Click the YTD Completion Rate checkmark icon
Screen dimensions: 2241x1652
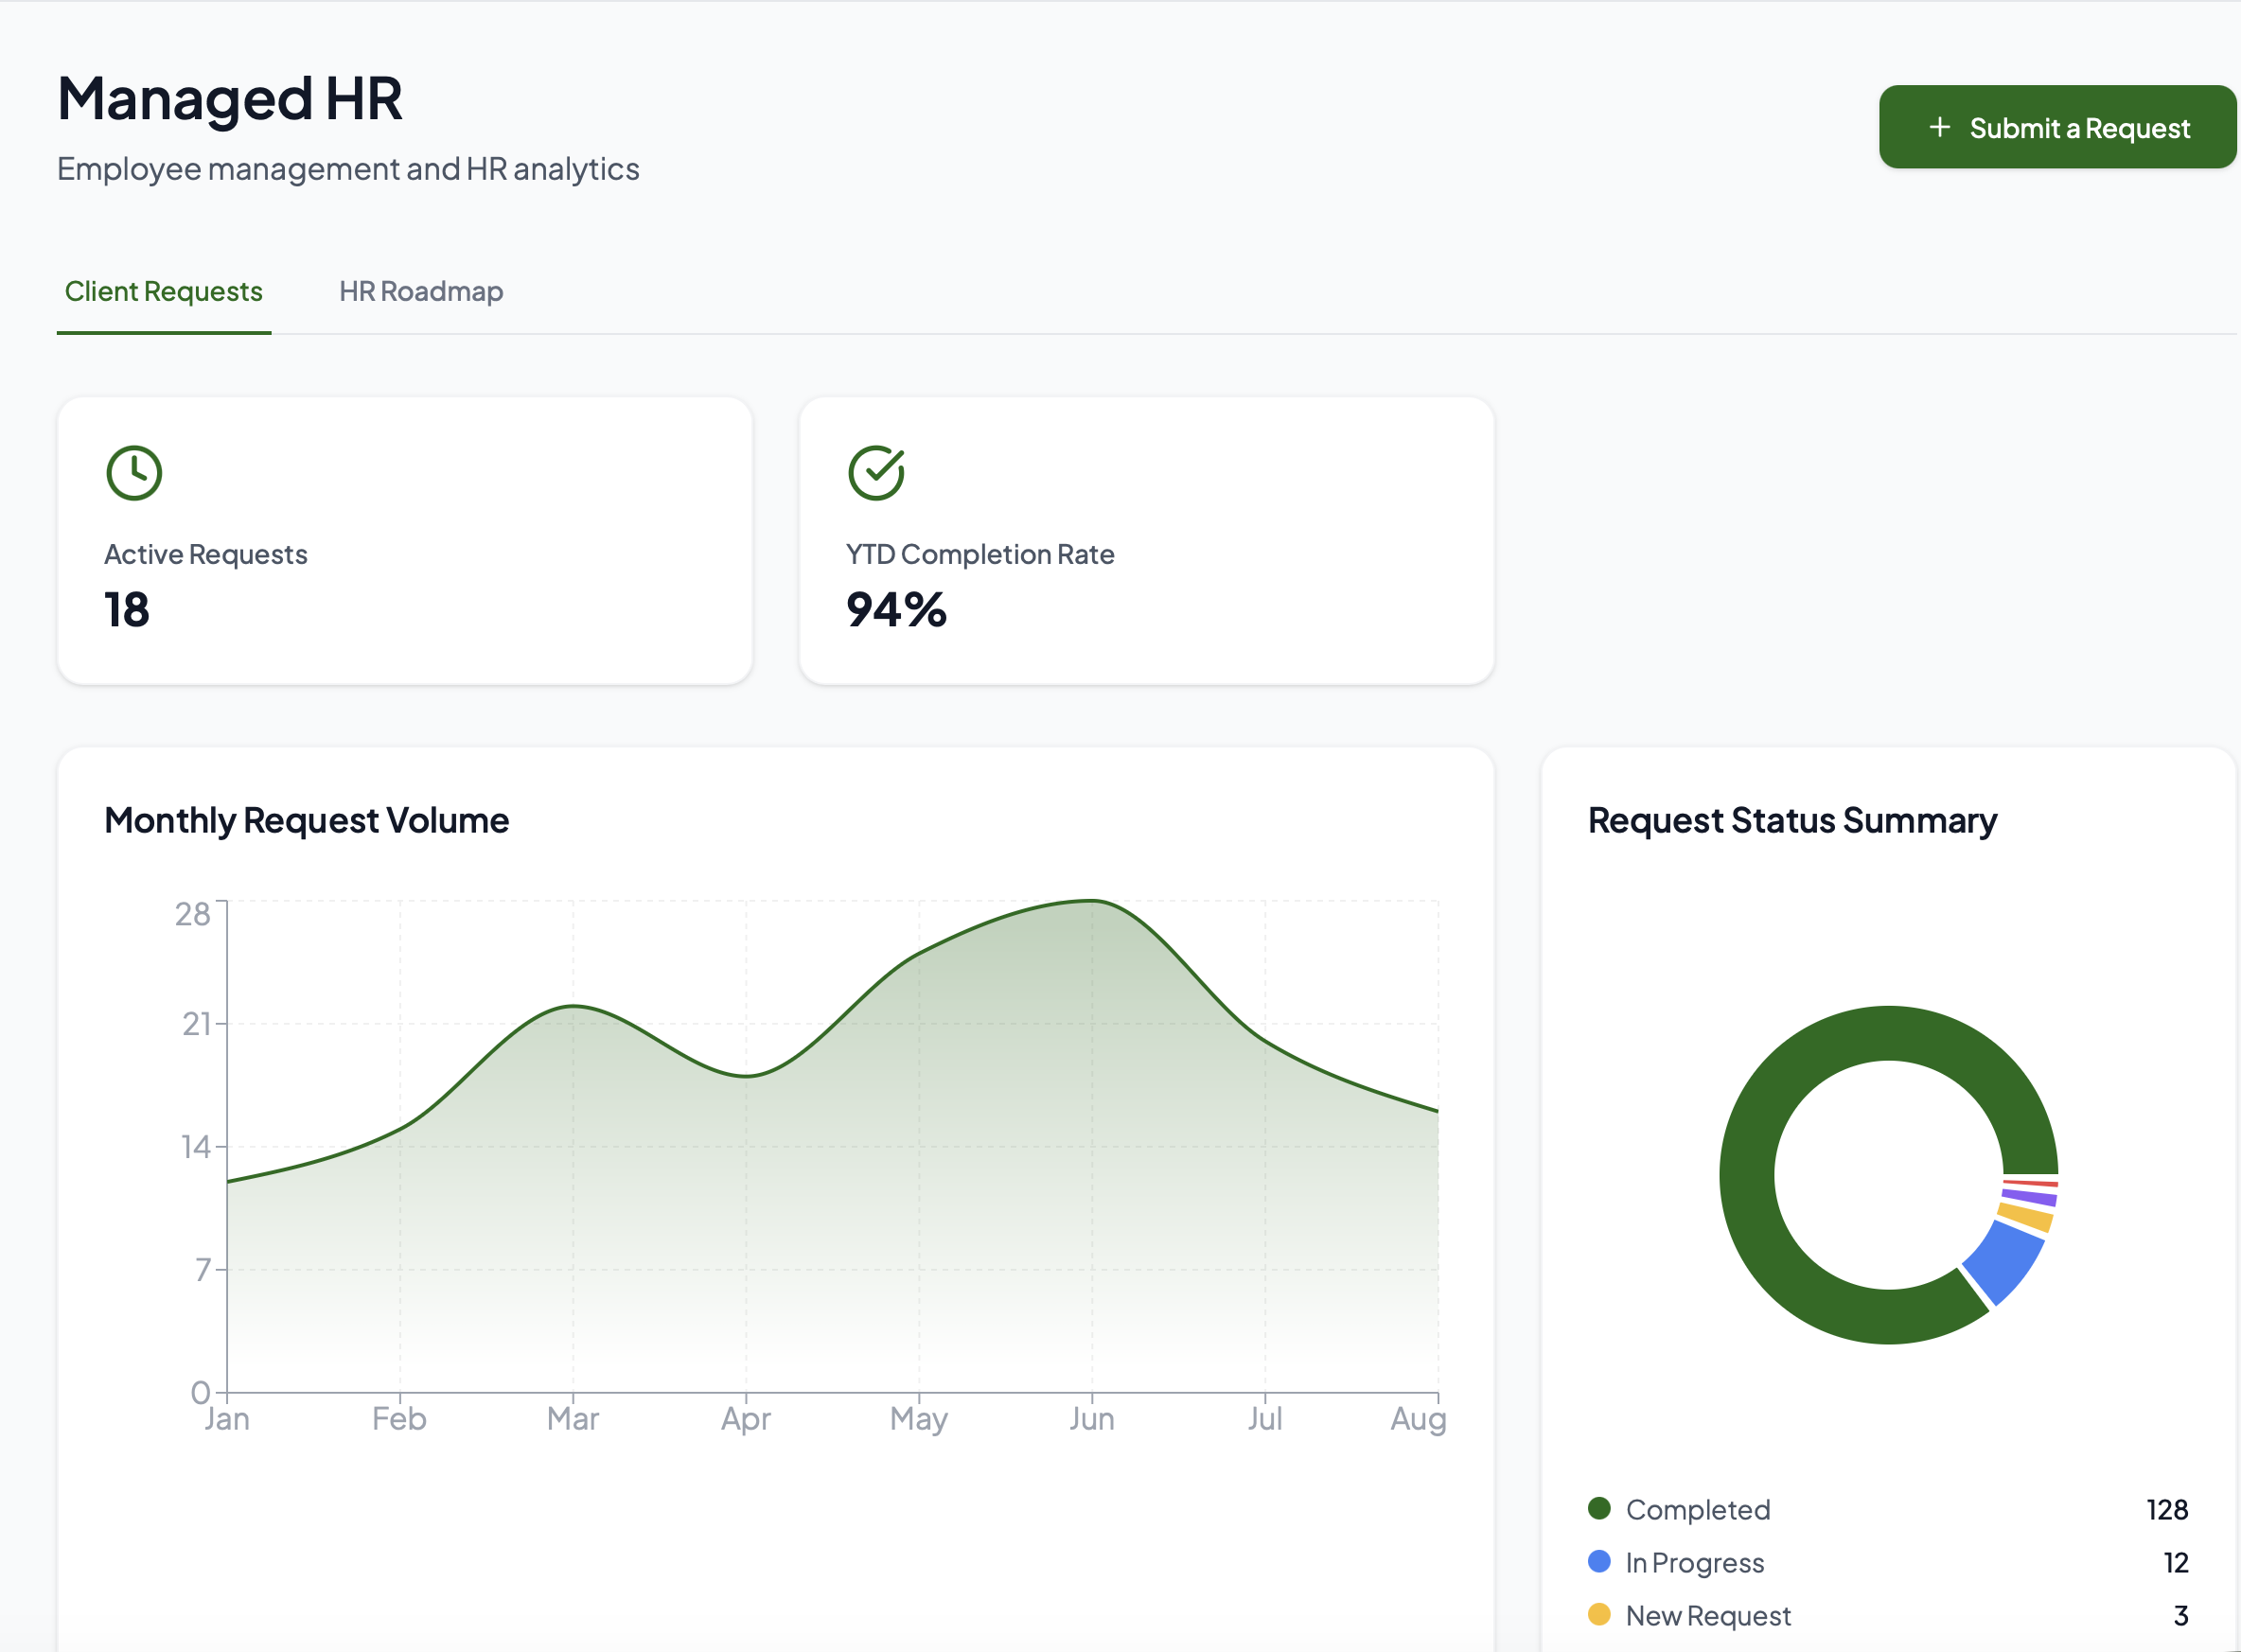(876, 473)
